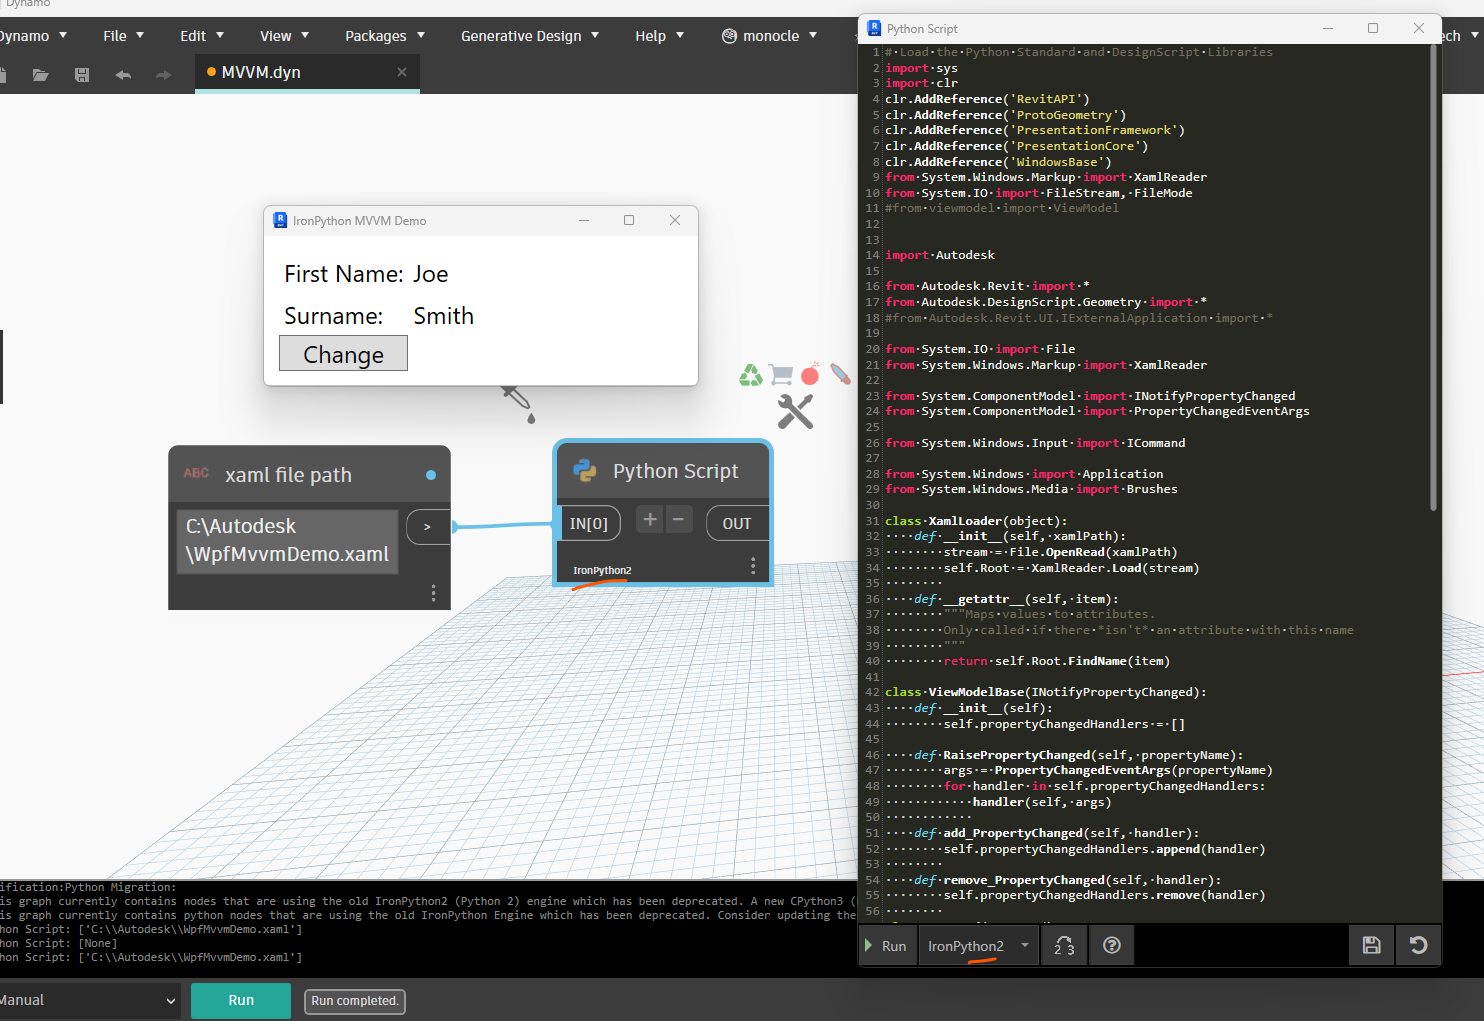Click the monocle globe icon
Viewport: 1484px width, 1021px height.
tap(729, 36)
